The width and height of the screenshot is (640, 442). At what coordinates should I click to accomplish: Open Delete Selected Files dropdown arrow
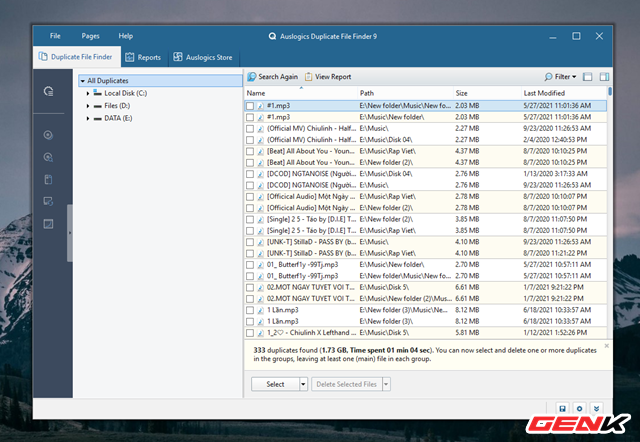[386, 384]
